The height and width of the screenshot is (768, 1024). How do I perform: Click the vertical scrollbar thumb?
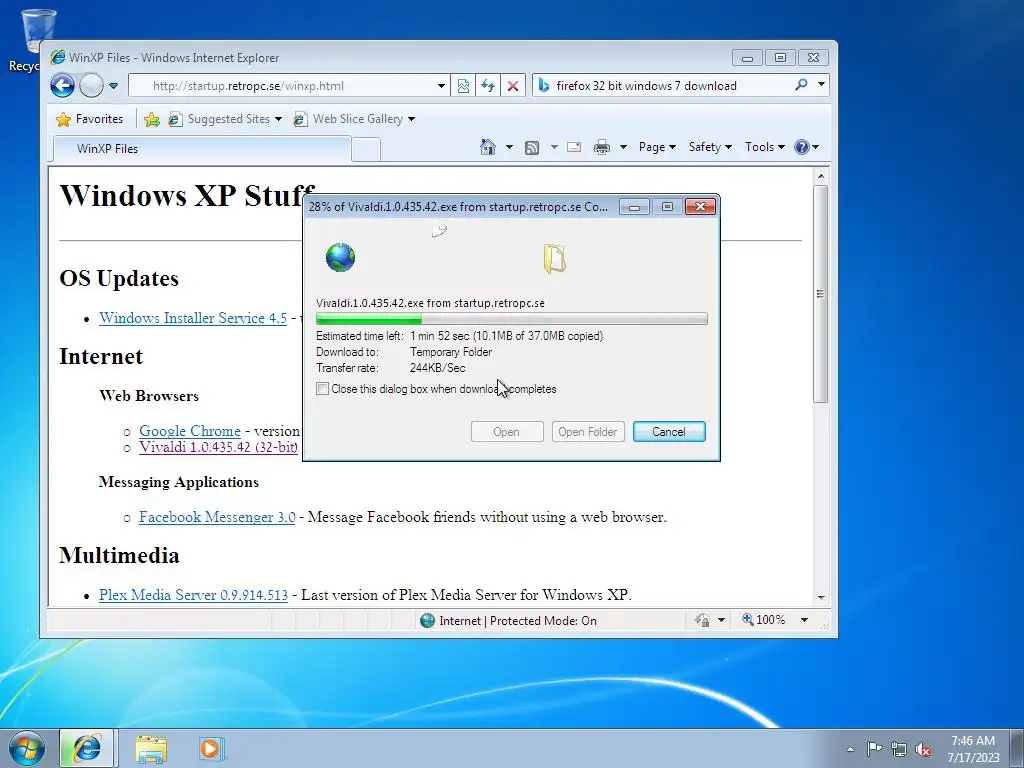tap(821, 294)
